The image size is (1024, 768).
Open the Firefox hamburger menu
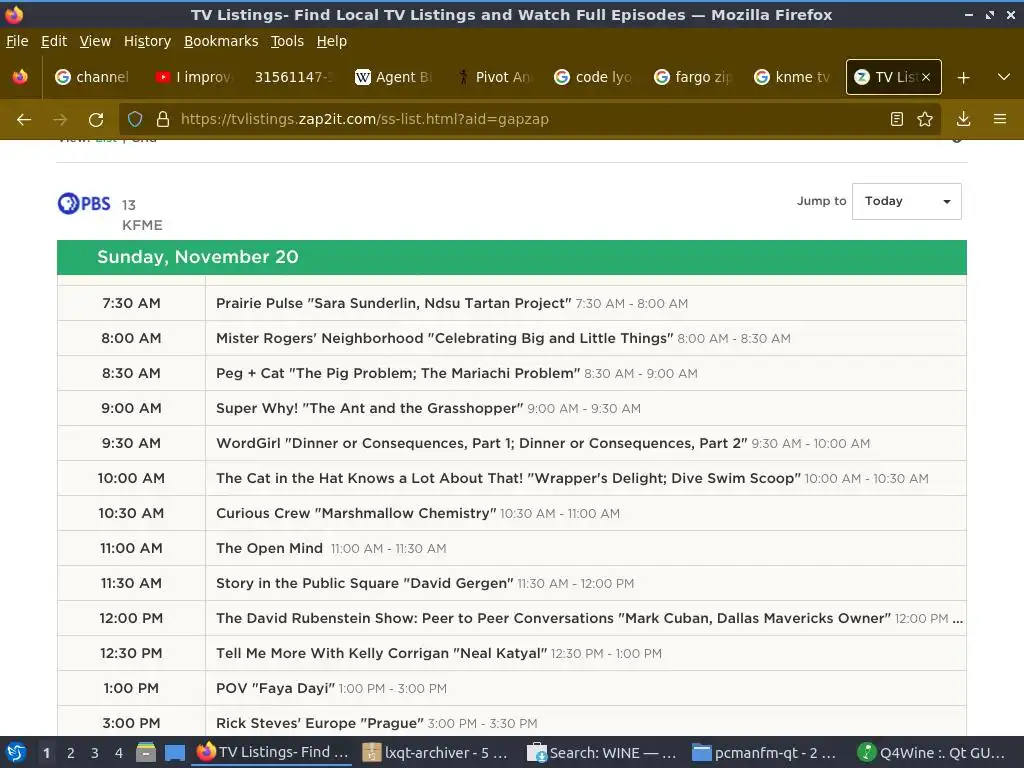click(1000, 120)
